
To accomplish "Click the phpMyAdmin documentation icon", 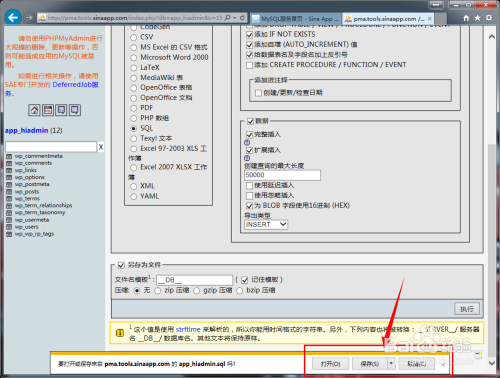I will [x=61, y=110].
